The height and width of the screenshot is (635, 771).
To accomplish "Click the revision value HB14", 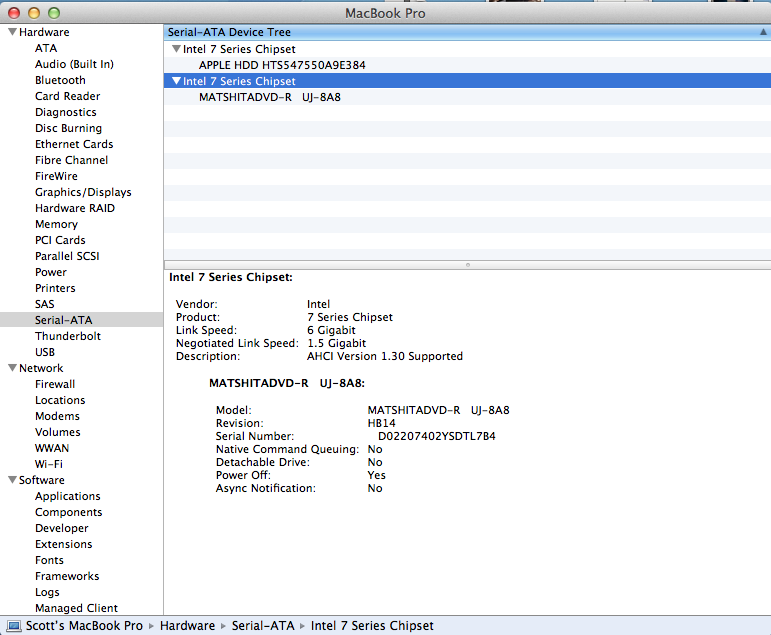I will pyautogui.click(x=382, y=423).
